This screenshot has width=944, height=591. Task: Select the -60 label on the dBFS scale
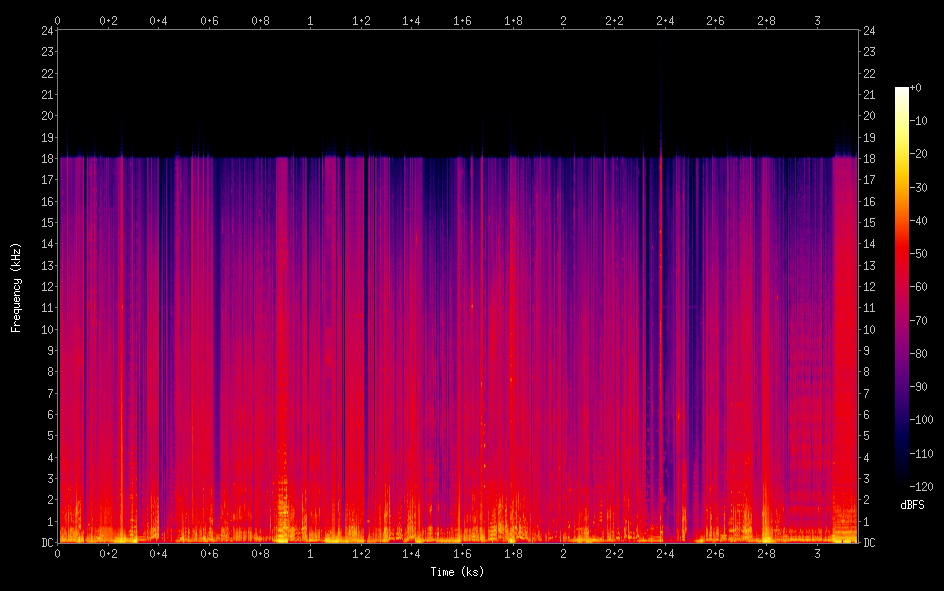[925, 287]
